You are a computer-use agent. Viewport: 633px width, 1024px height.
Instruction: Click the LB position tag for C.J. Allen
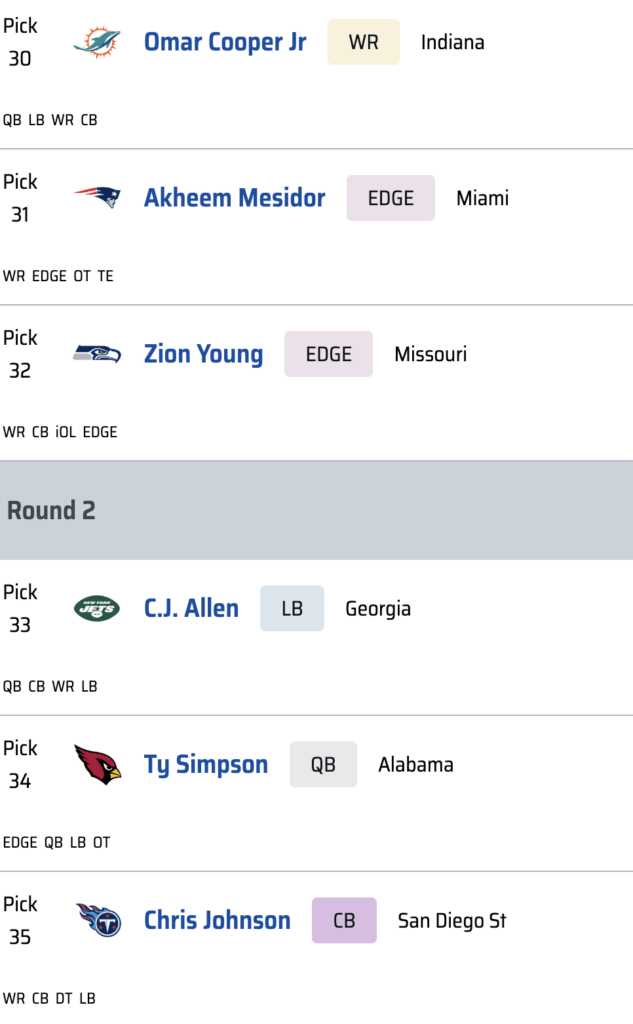(292, 608)
